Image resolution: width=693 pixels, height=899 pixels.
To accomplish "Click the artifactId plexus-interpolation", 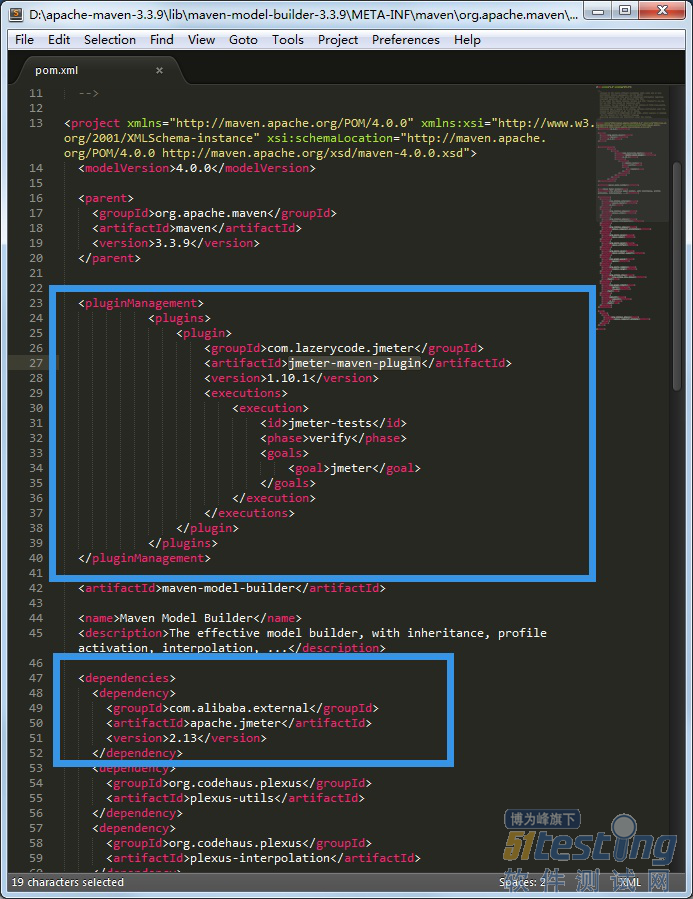I will tap(260, 858).
